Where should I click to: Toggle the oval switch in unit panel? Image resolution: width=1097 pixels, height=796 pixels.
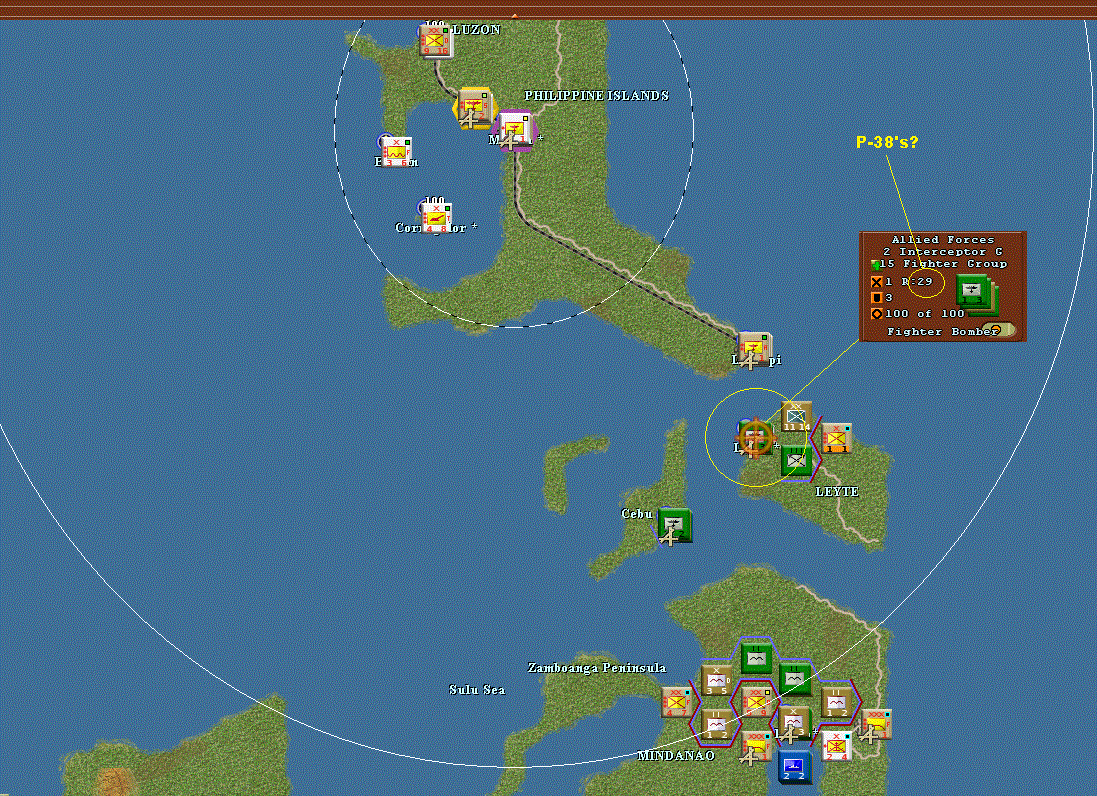998,329
